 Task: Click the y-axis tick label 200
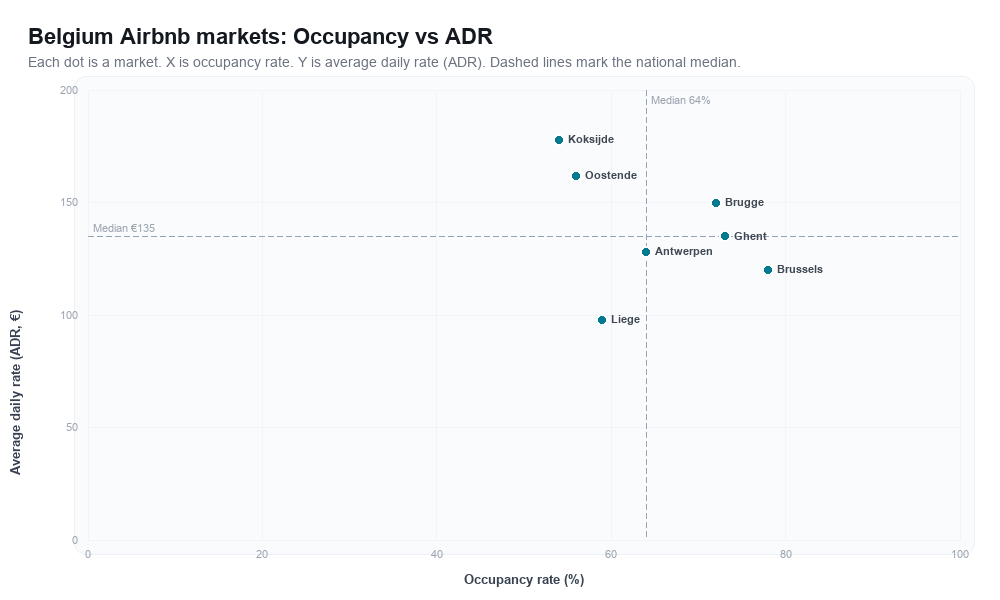(69, 91)
